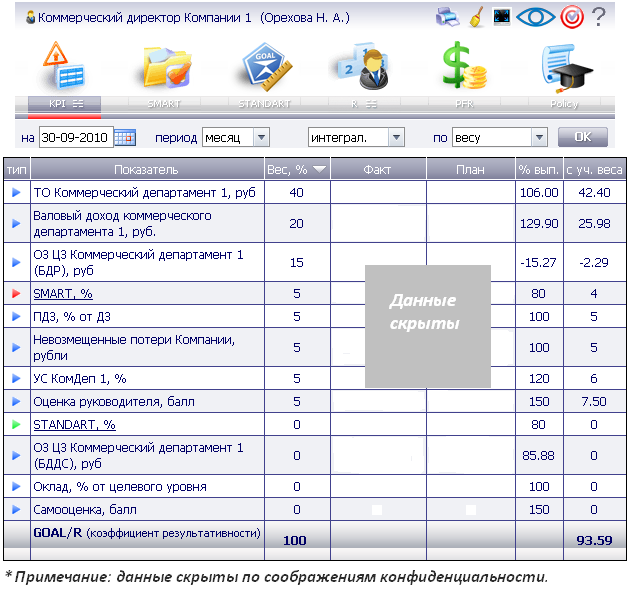
Task: Click the 42.40 weighted value
Action: pos(595,193)
